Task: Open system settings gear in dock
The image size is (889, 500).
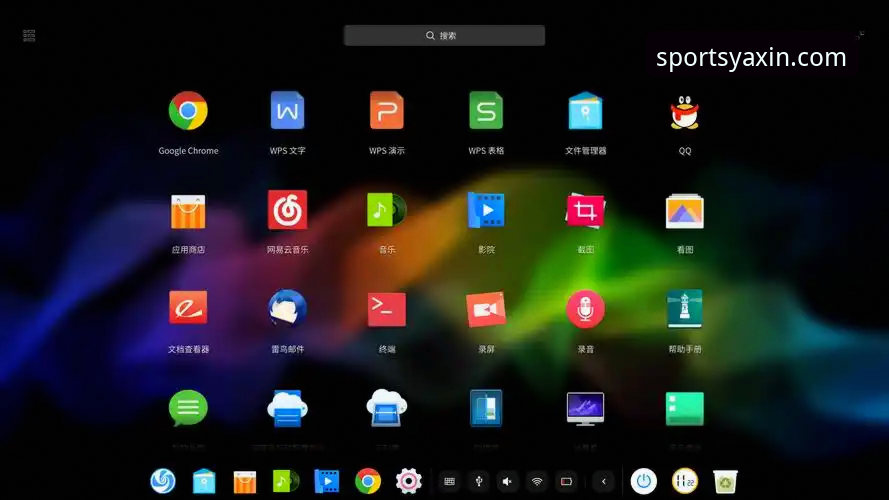Action: point(408,481)
